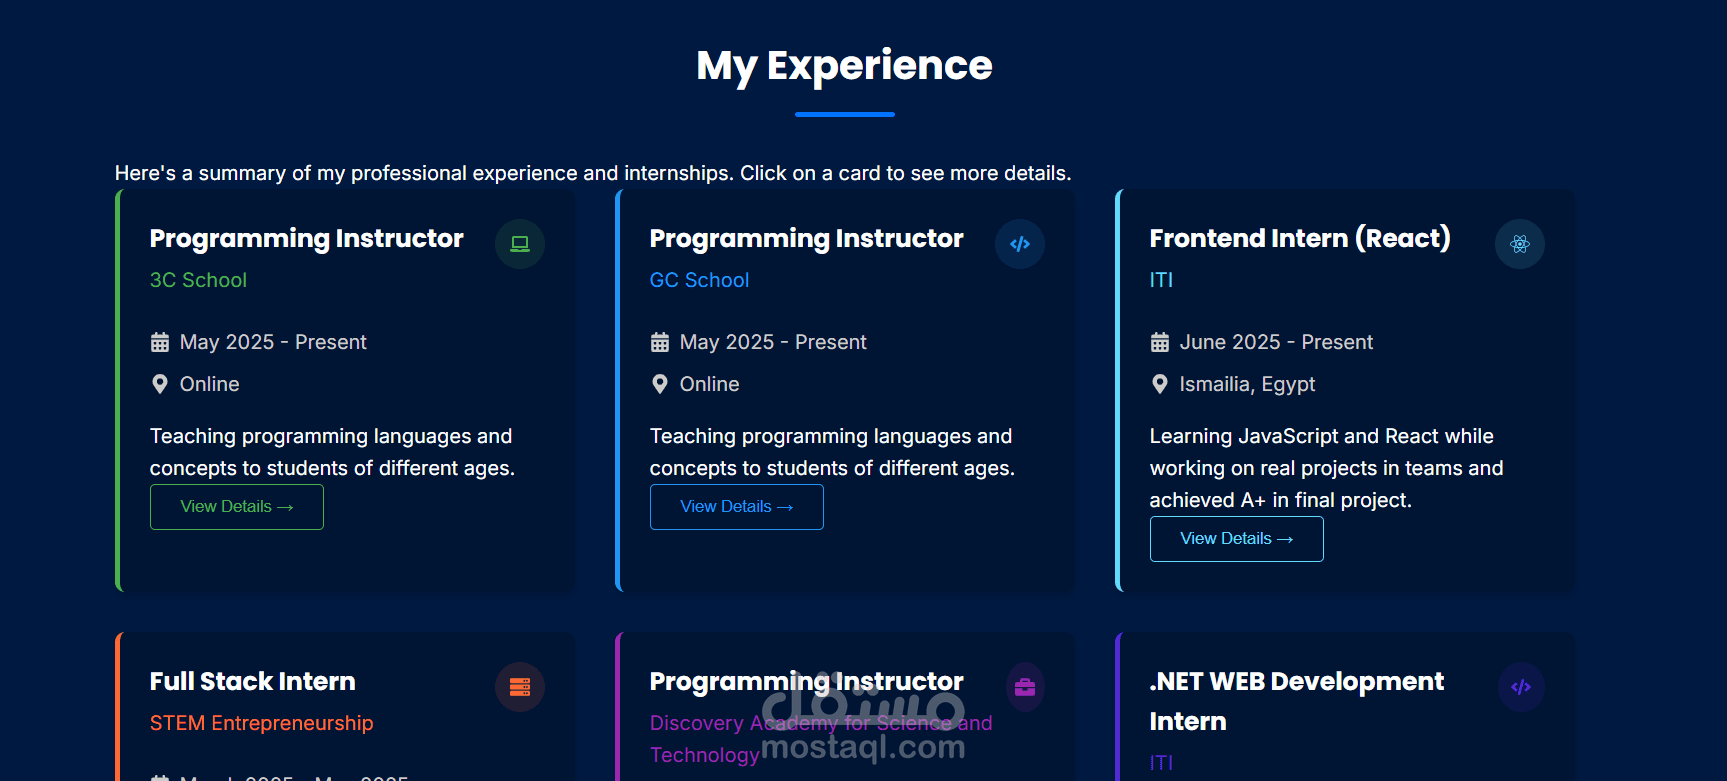
Task: Click the calendar icon on 3C School card
Action: click(x=160, y=342)
